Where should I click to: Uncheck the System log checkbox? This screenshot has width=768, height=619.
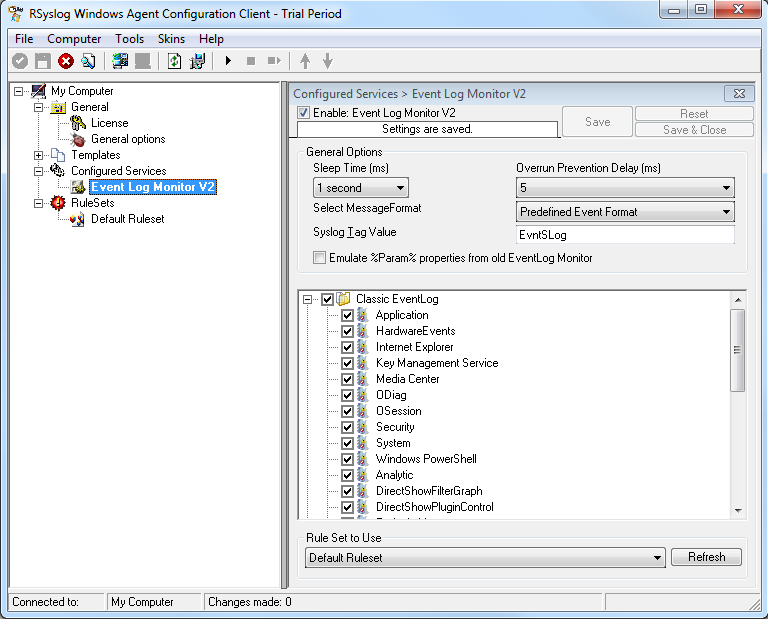pyautogui.click(x=347, y=443)
